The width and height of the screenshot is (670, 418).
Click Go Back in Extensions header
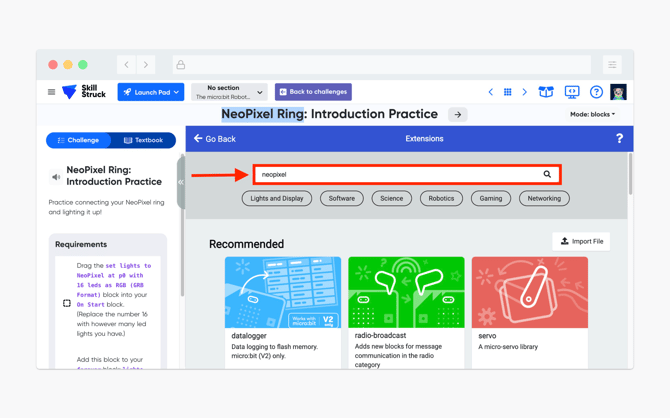click(215, 138)
